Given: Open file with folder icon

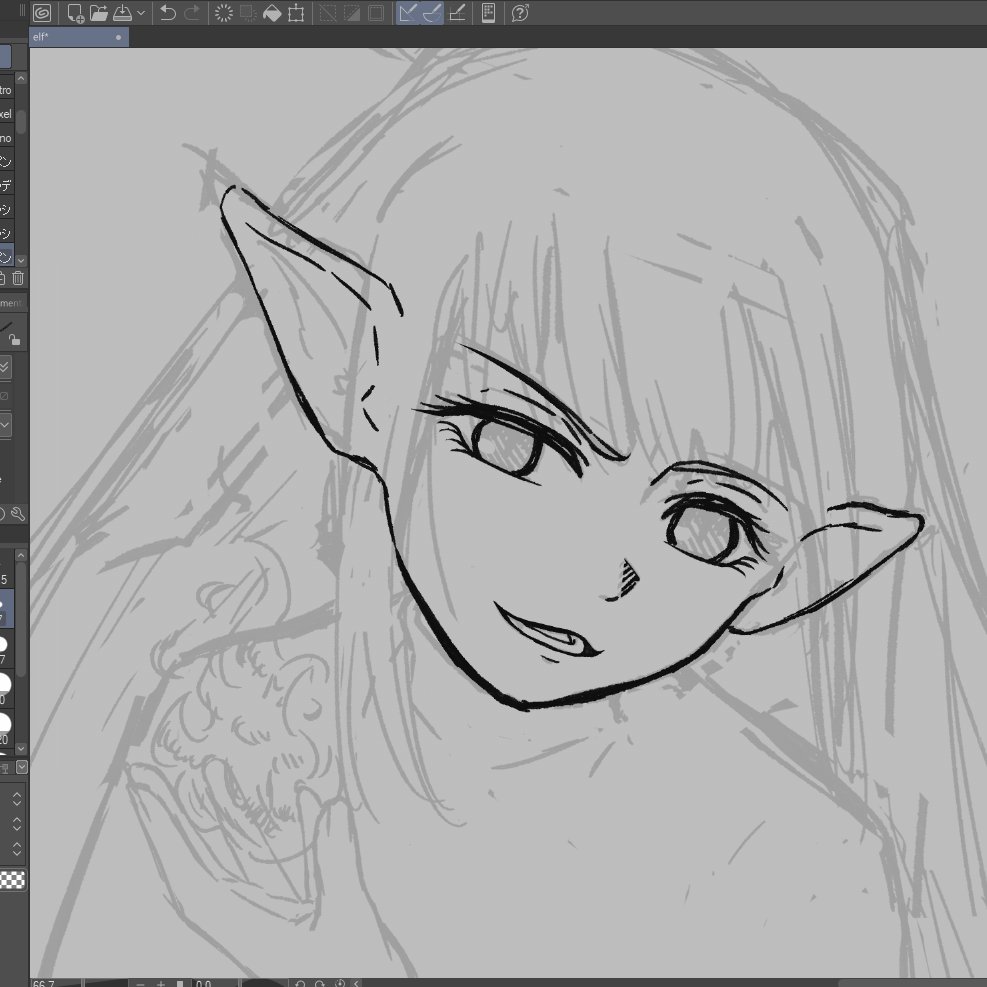Looking at the screenshot, I should 99,13.
